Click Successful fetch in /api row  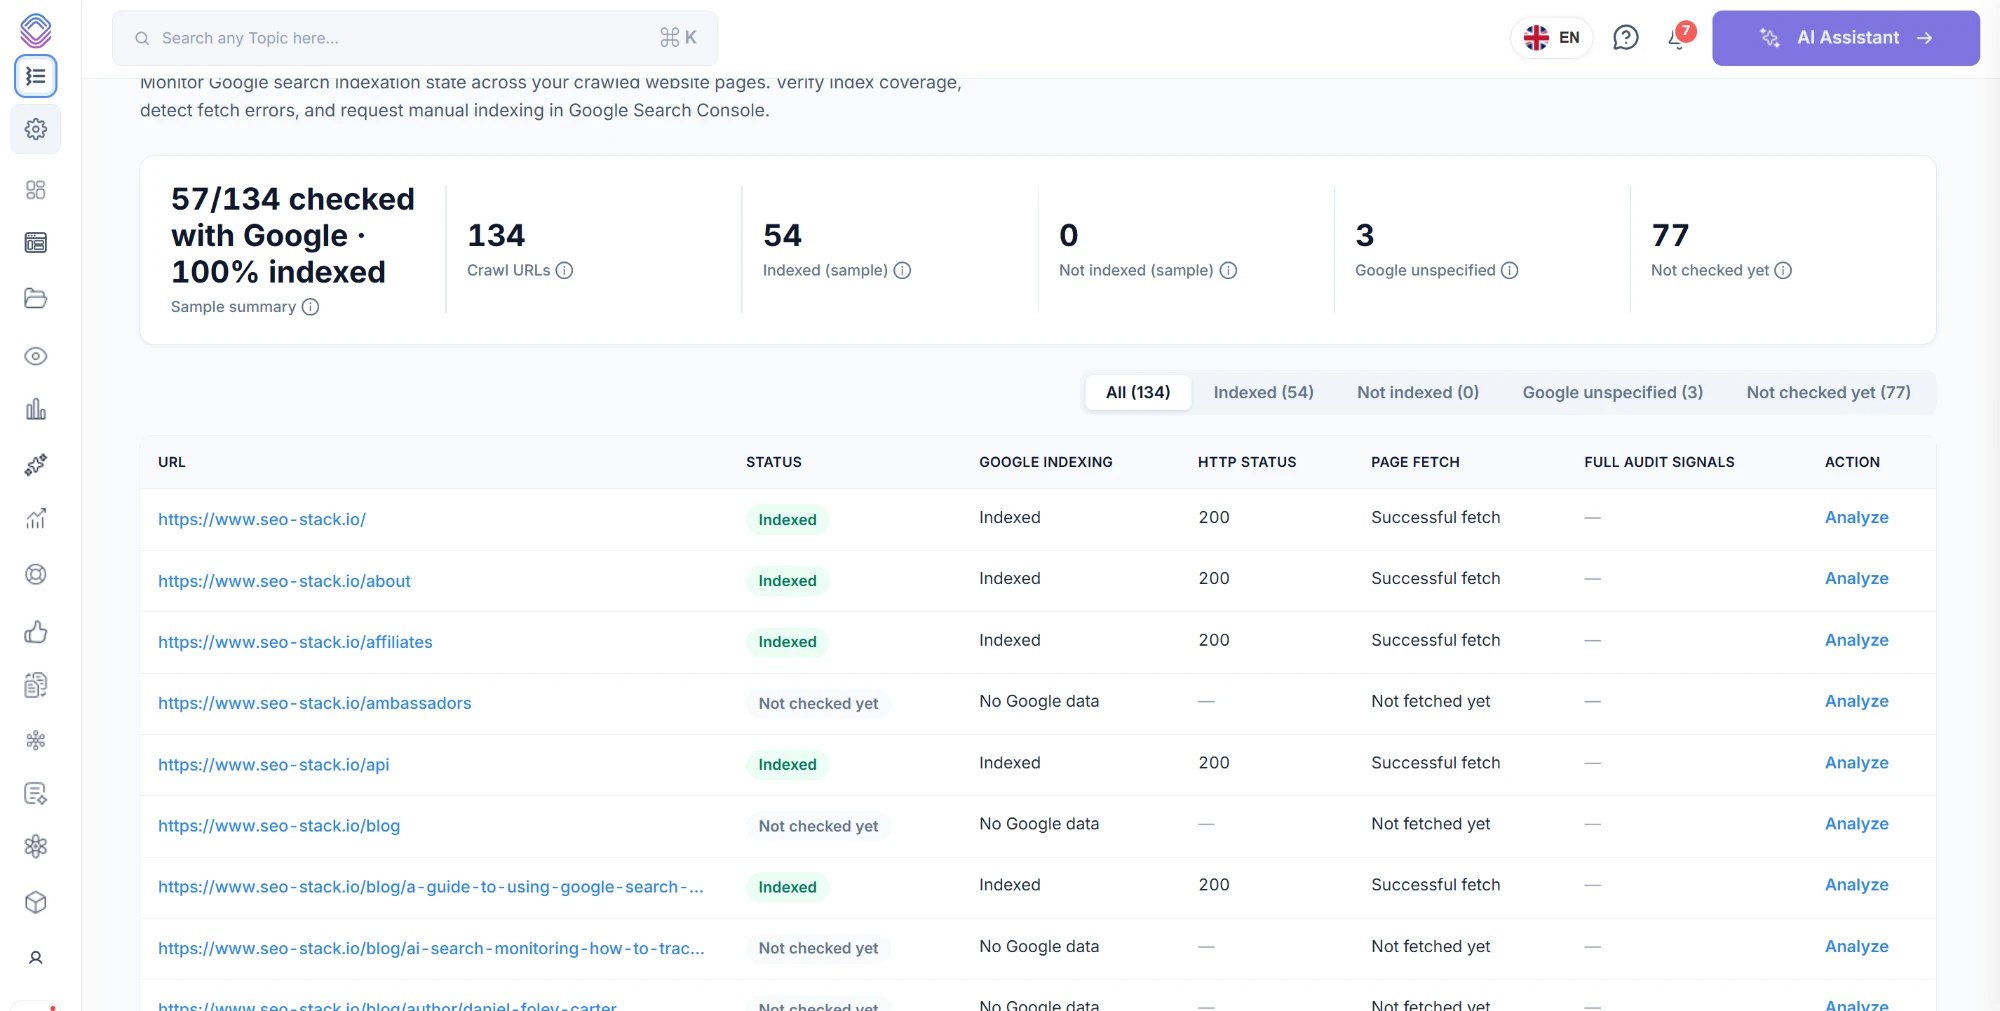(x=1435, y=763)
